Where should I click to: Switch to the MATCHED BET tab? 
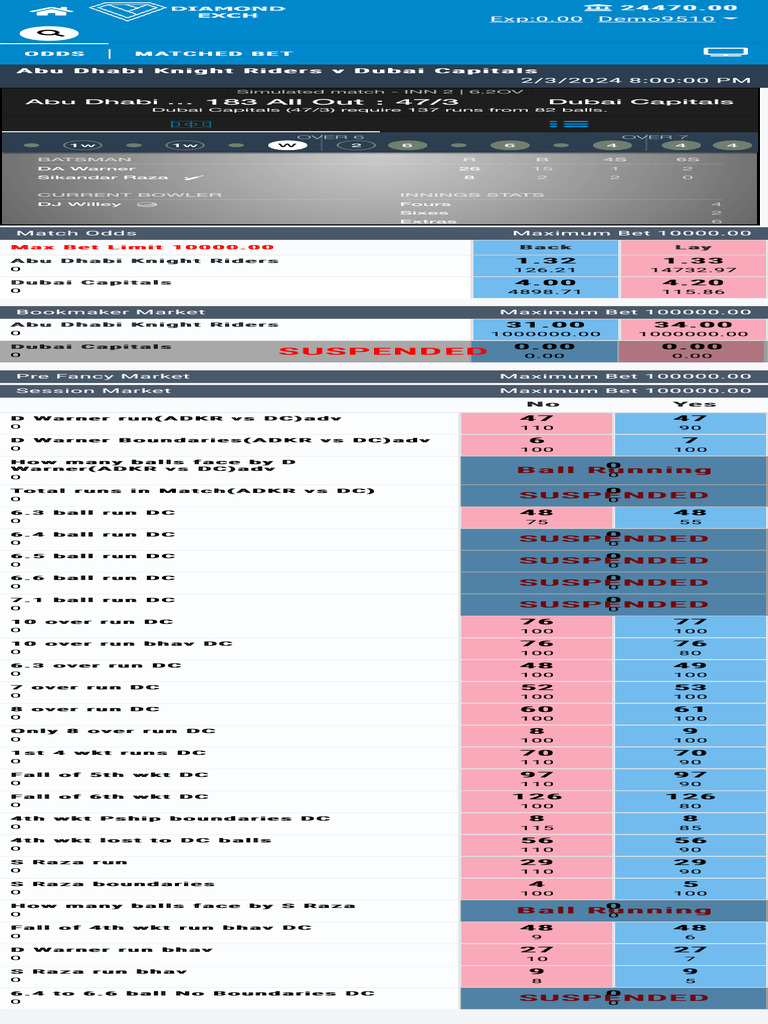point(214,53)
